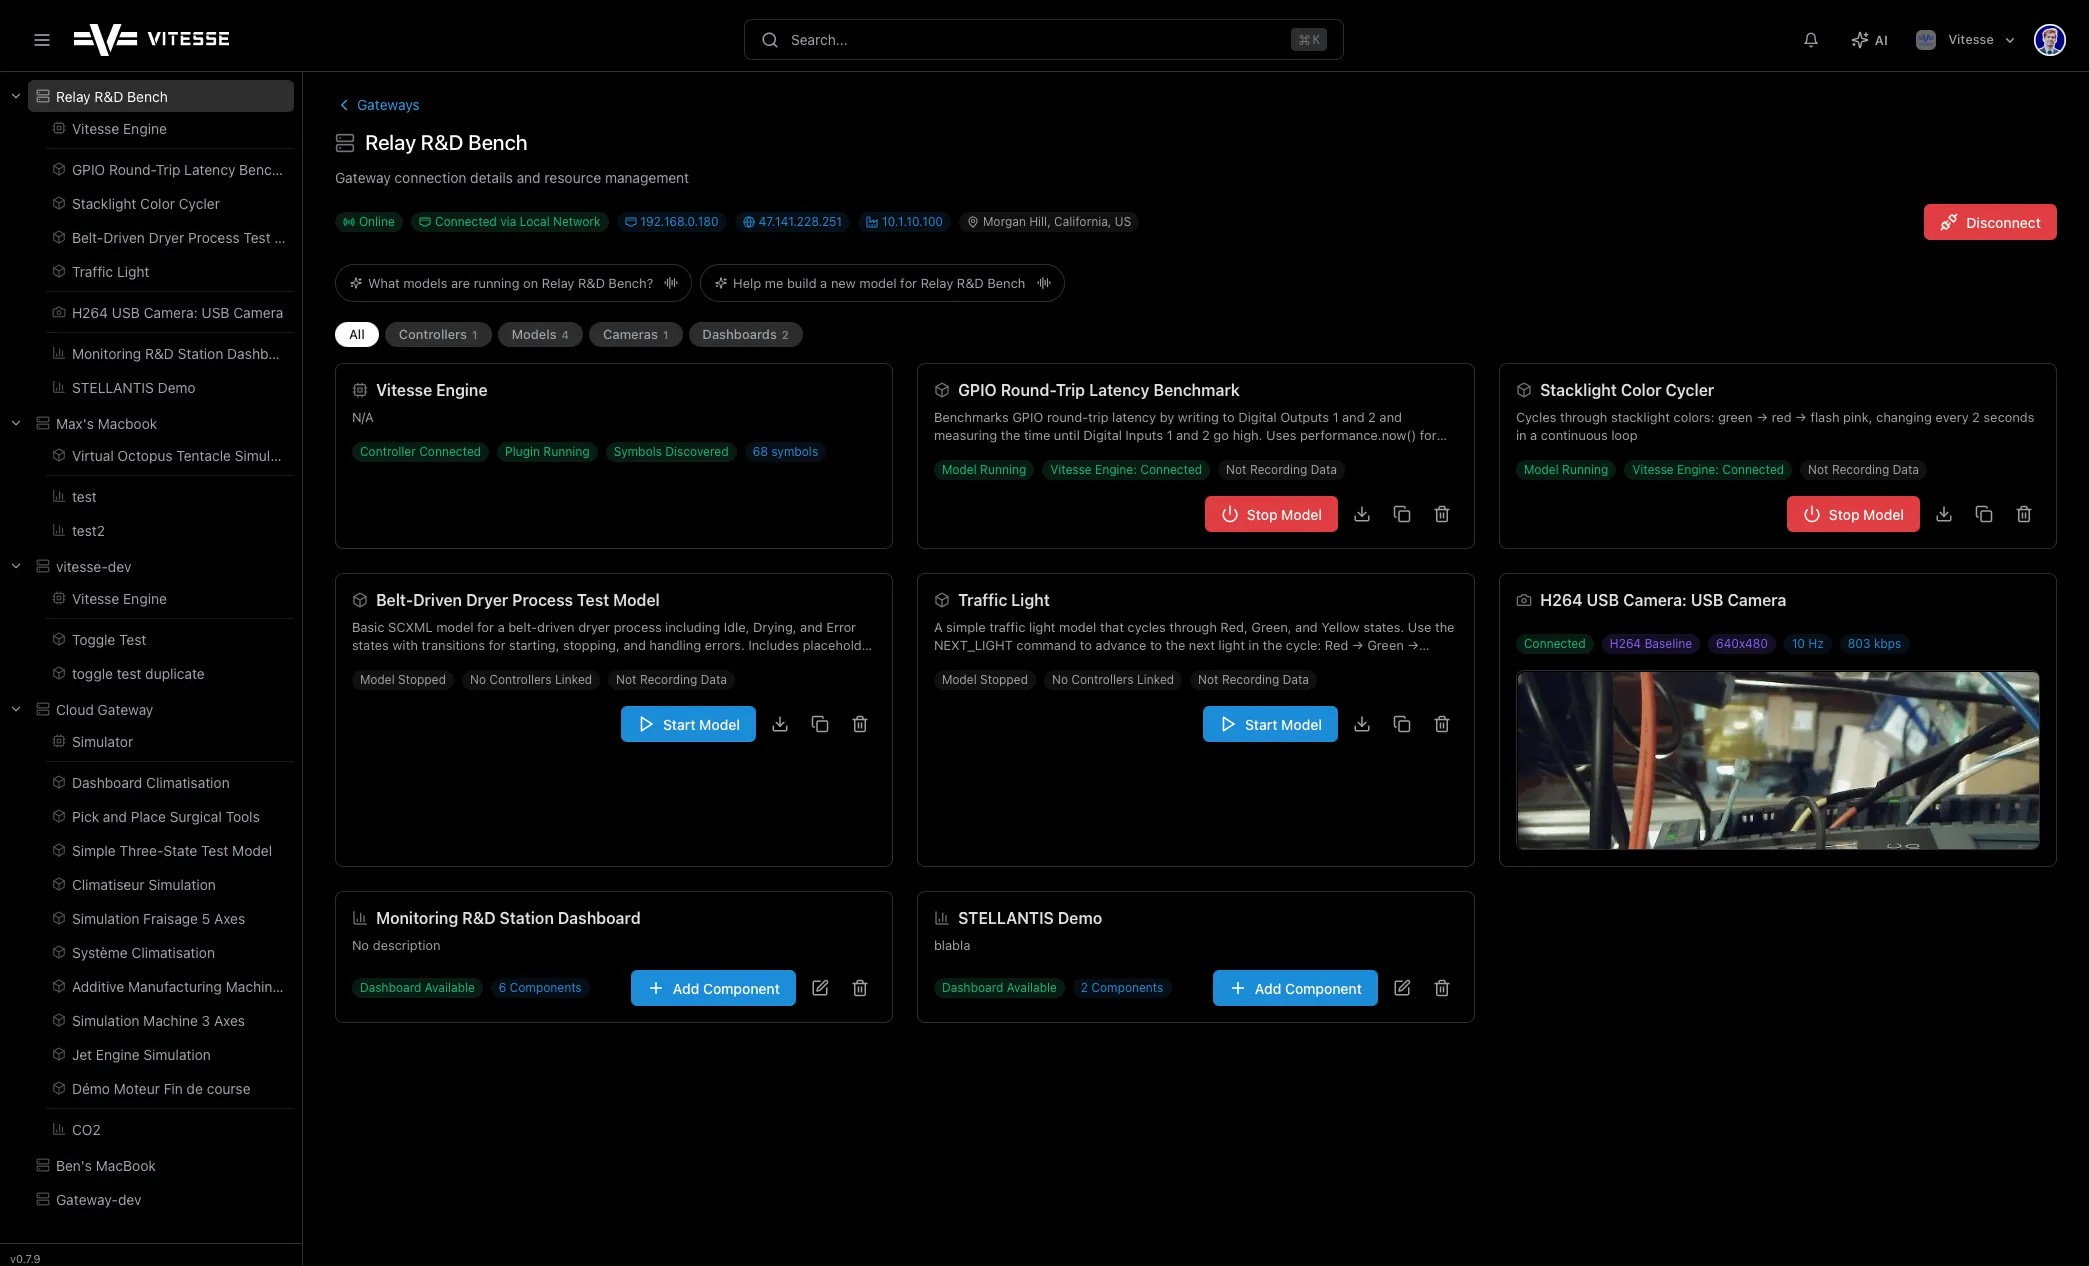Open Simulator under Cloud Gateway
Image resolution: width=2089 pixels, height=1266 pixels.
[170, 742]
